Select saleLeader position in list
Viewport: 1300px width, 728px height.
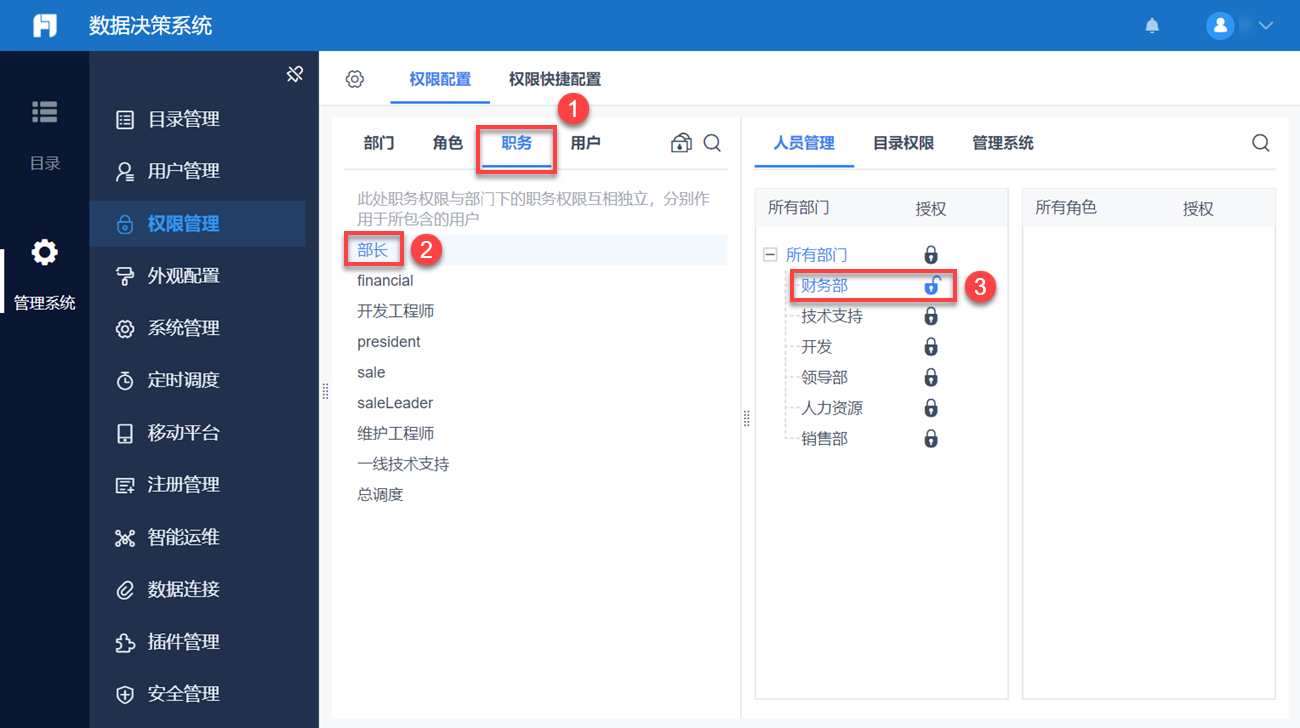pyautogui.click(x=395, y=403)
